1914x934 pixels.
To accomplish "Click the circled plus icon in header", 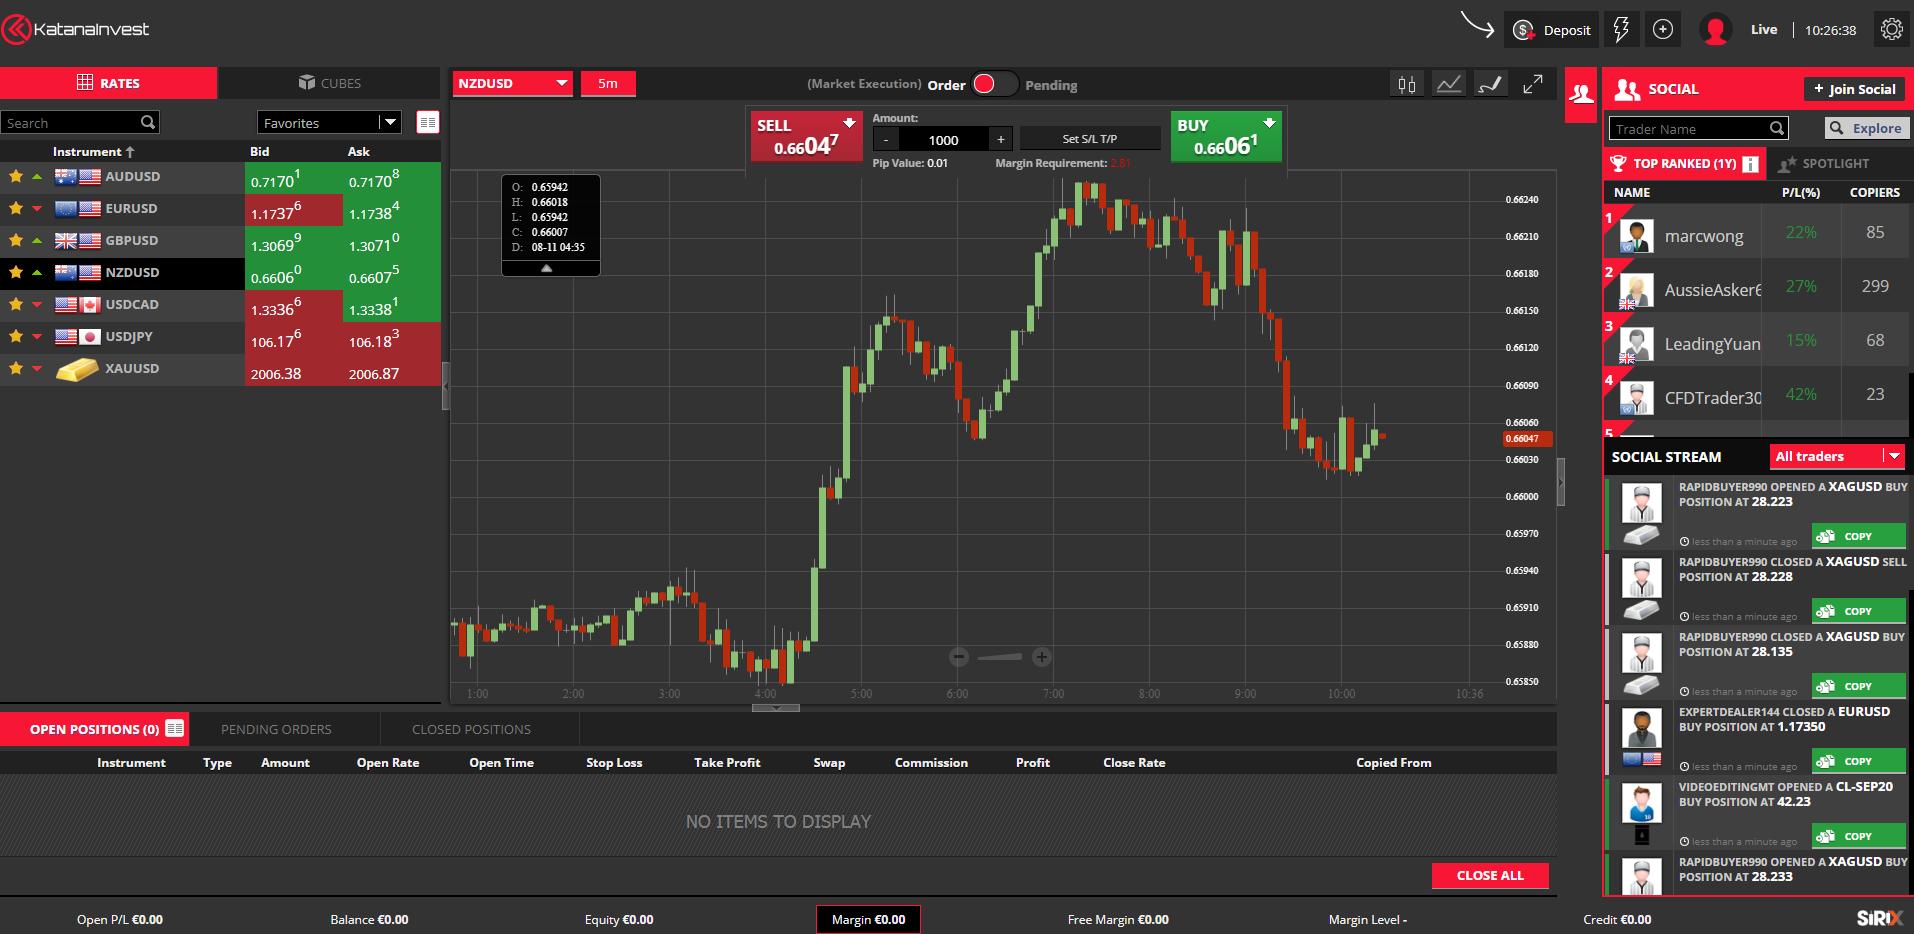I will [x=1663, y=30].
